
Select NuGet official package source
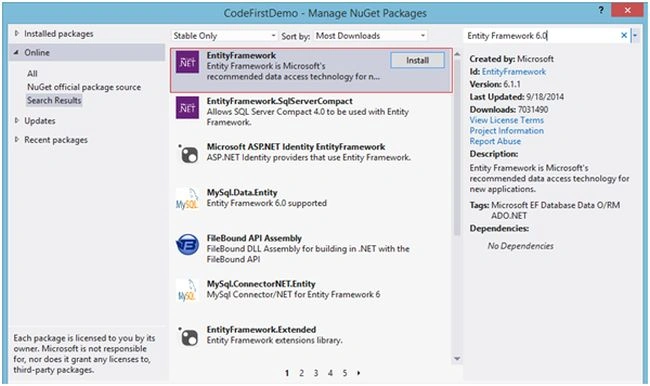tap(84, 87)
